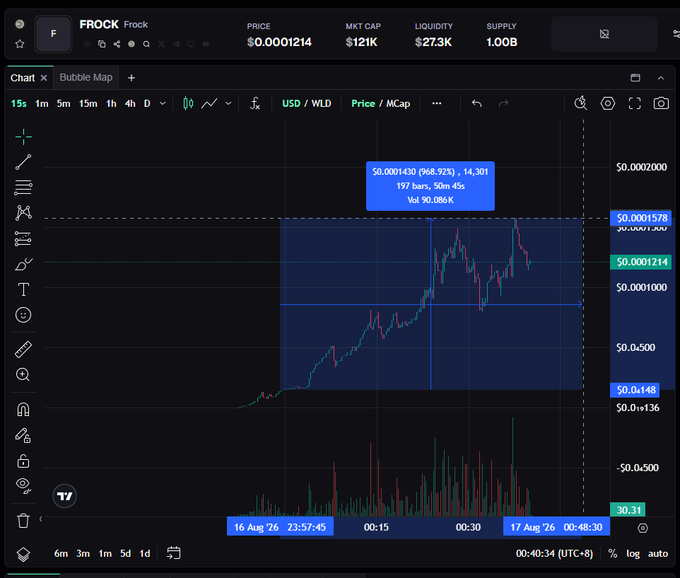
Task: Select the 1m timeframe in top toolbar
Action: point(42,103)
